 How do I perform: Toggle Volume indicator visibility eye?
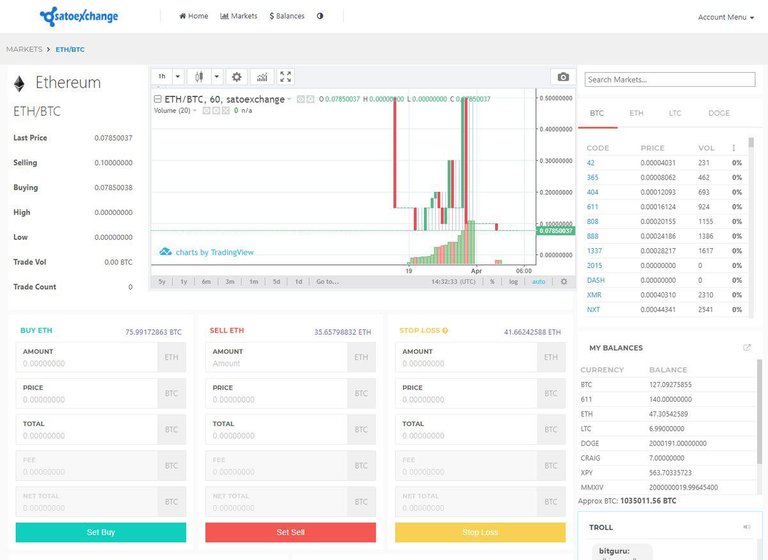point(206,111)
